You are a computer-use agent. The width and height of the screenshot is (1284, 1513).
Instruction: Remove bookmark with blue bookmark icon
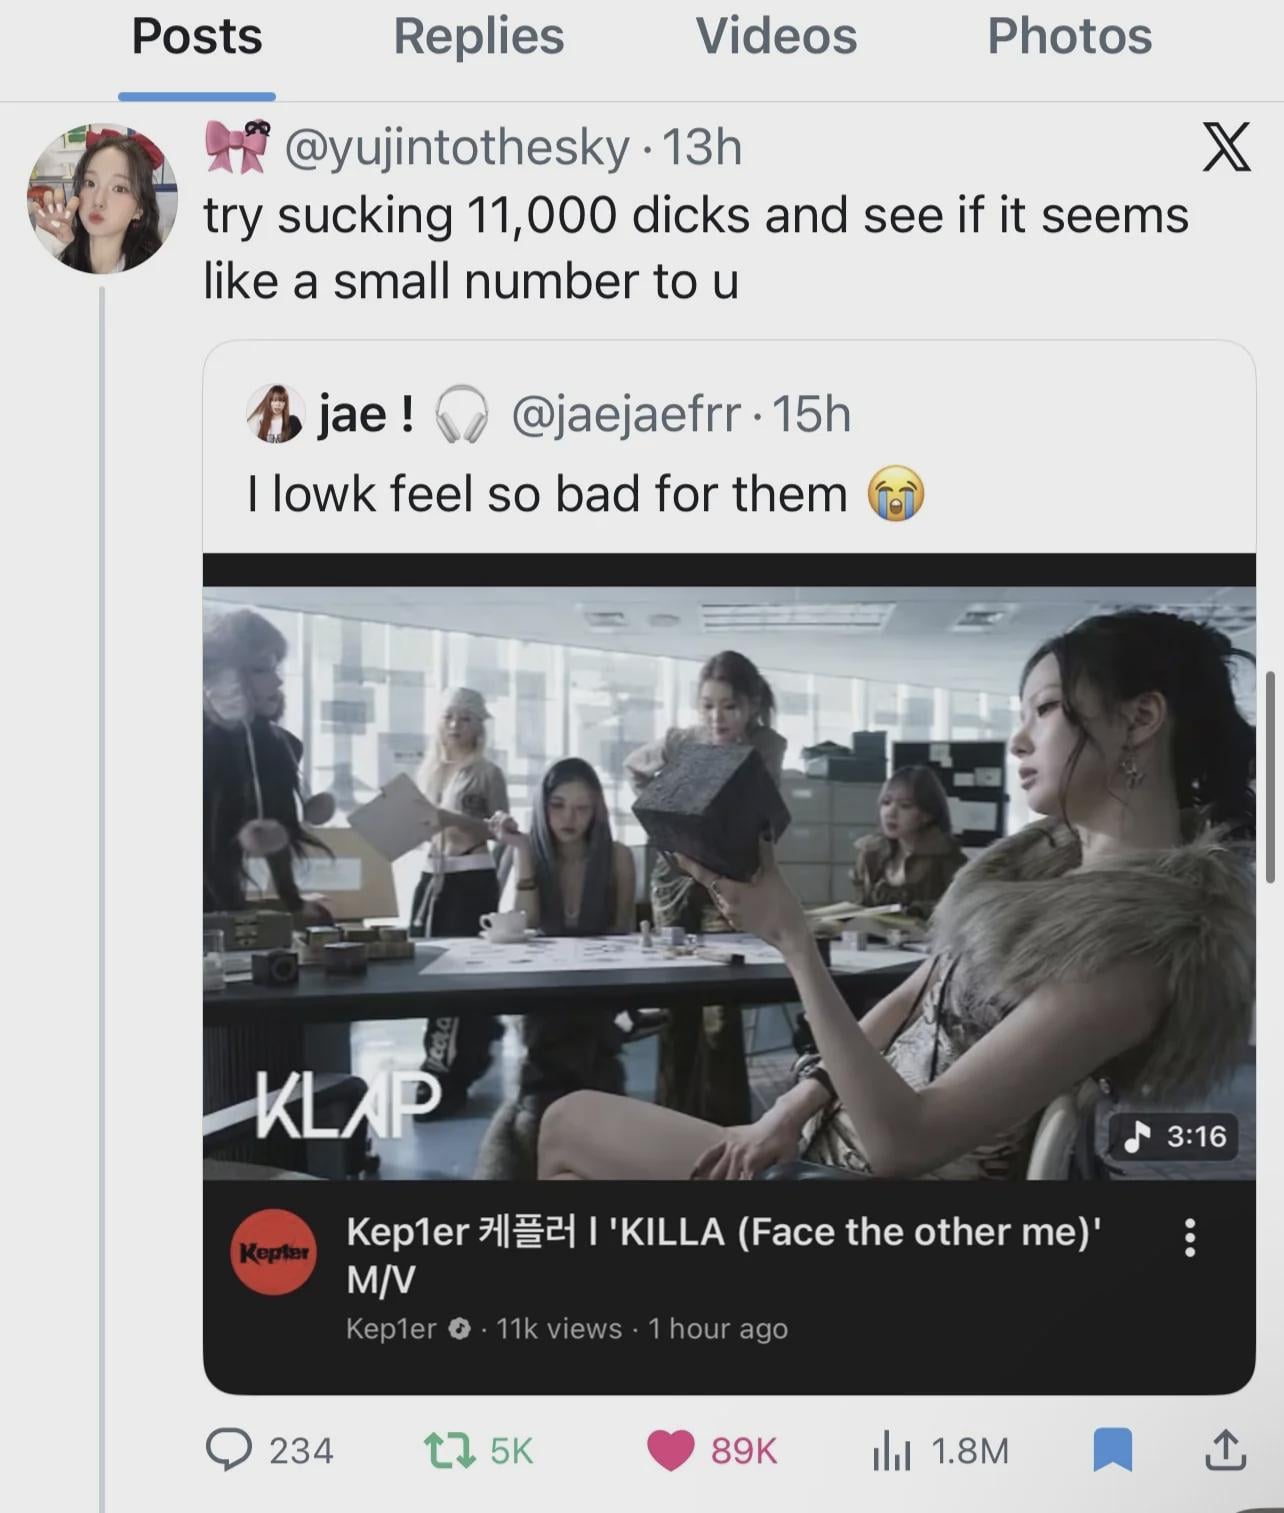1112,1450
